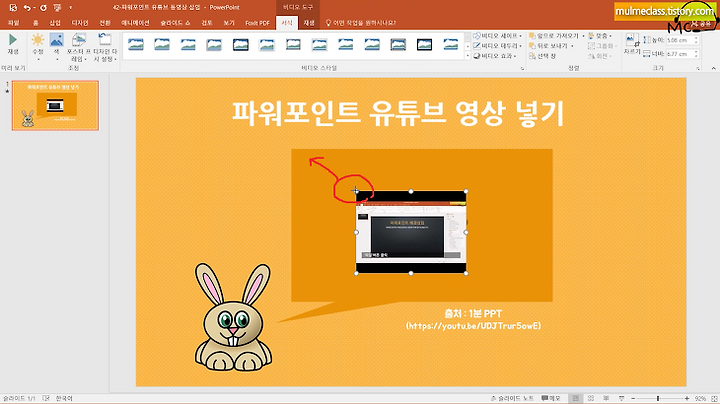The width and height of the screenshot is (720, 404).
Task: Switch to the 슬라이드 쇼 tab
Action: (175, 23)
